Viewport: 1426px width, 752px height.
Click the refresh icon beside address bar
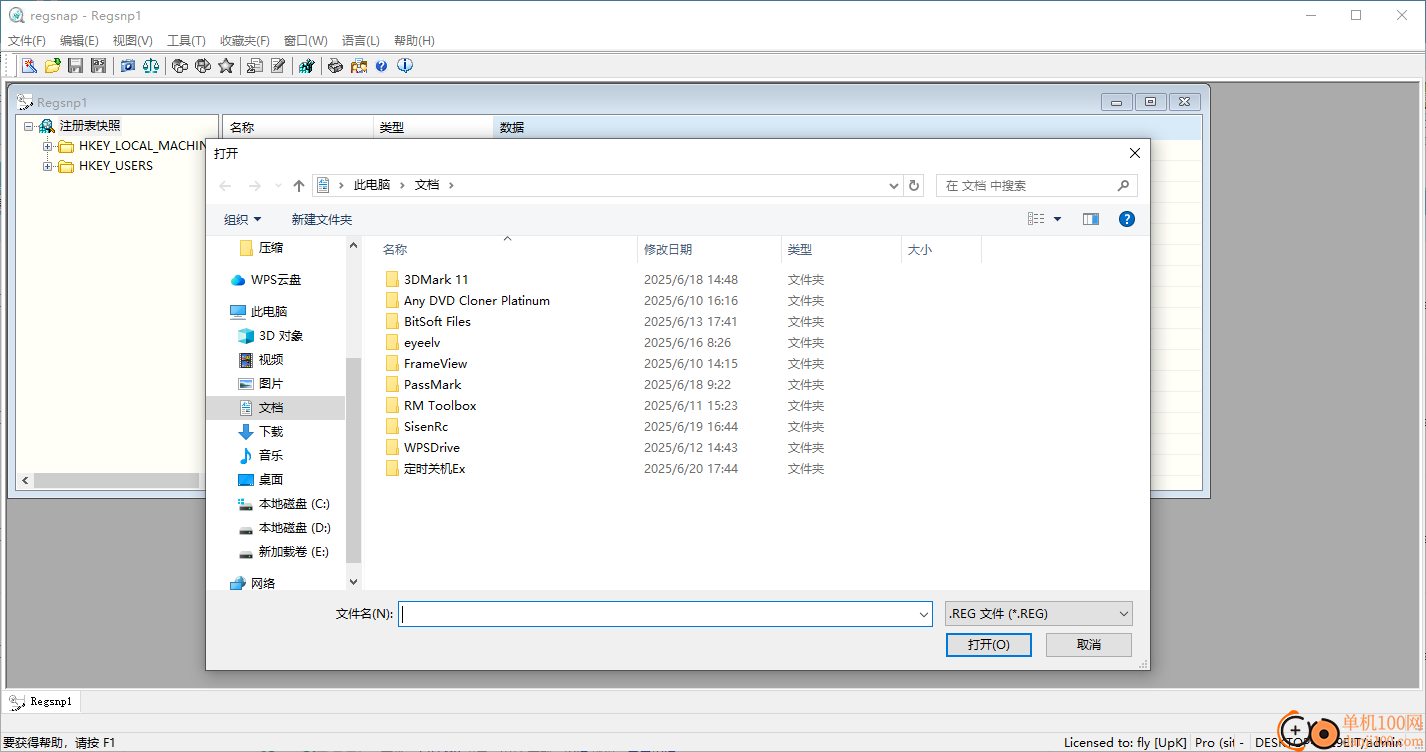click(x=914, y=185)
